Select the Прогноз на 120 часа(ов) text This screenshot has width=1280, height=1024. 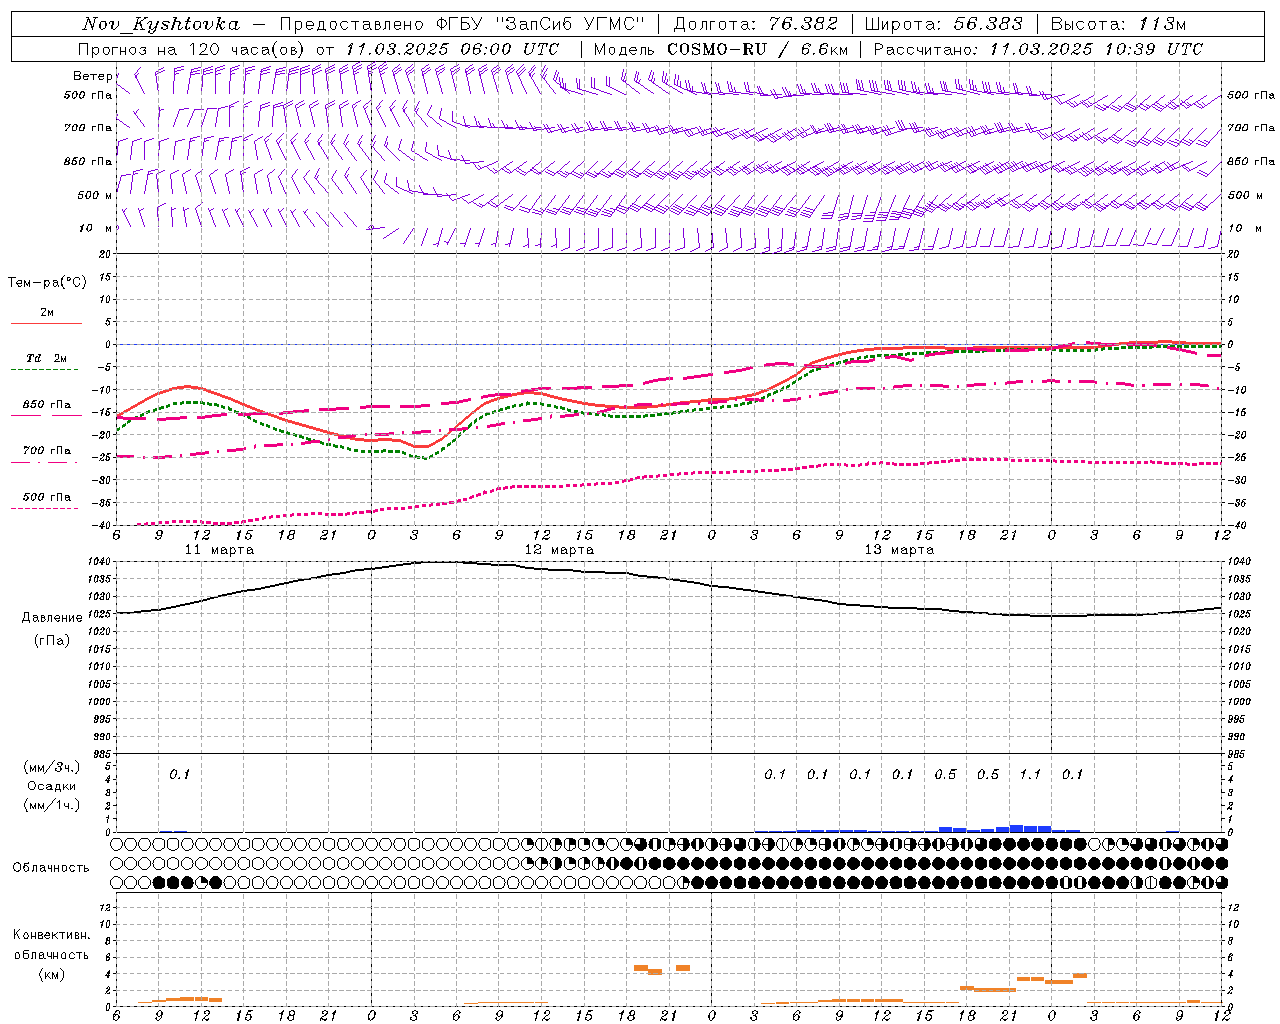coord(192,49)
